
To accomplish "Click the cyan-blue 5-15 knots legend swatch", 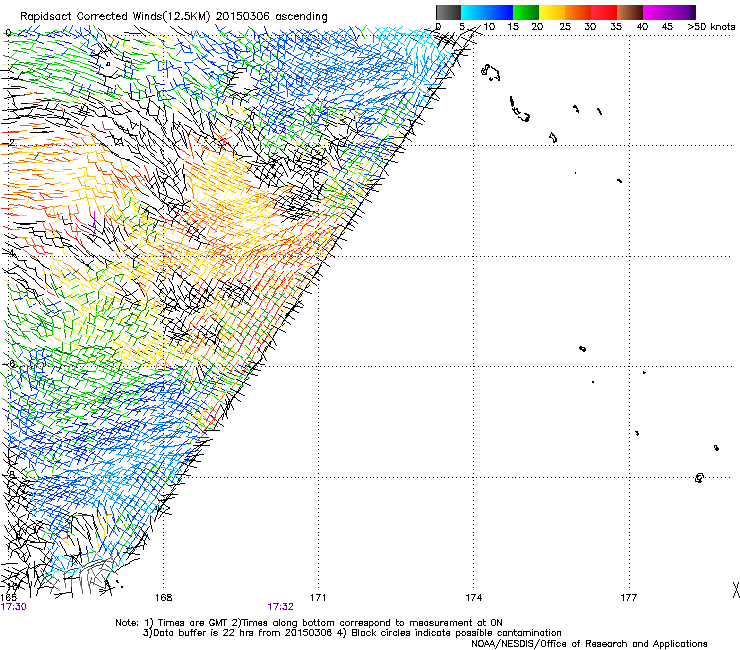I will 487,12.
